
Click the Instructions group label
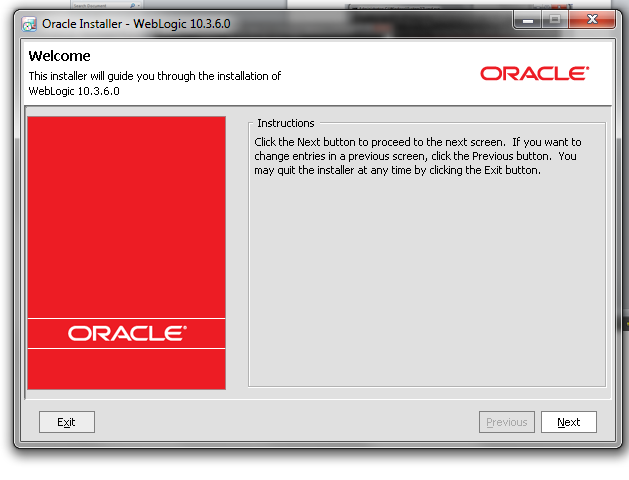286,123
